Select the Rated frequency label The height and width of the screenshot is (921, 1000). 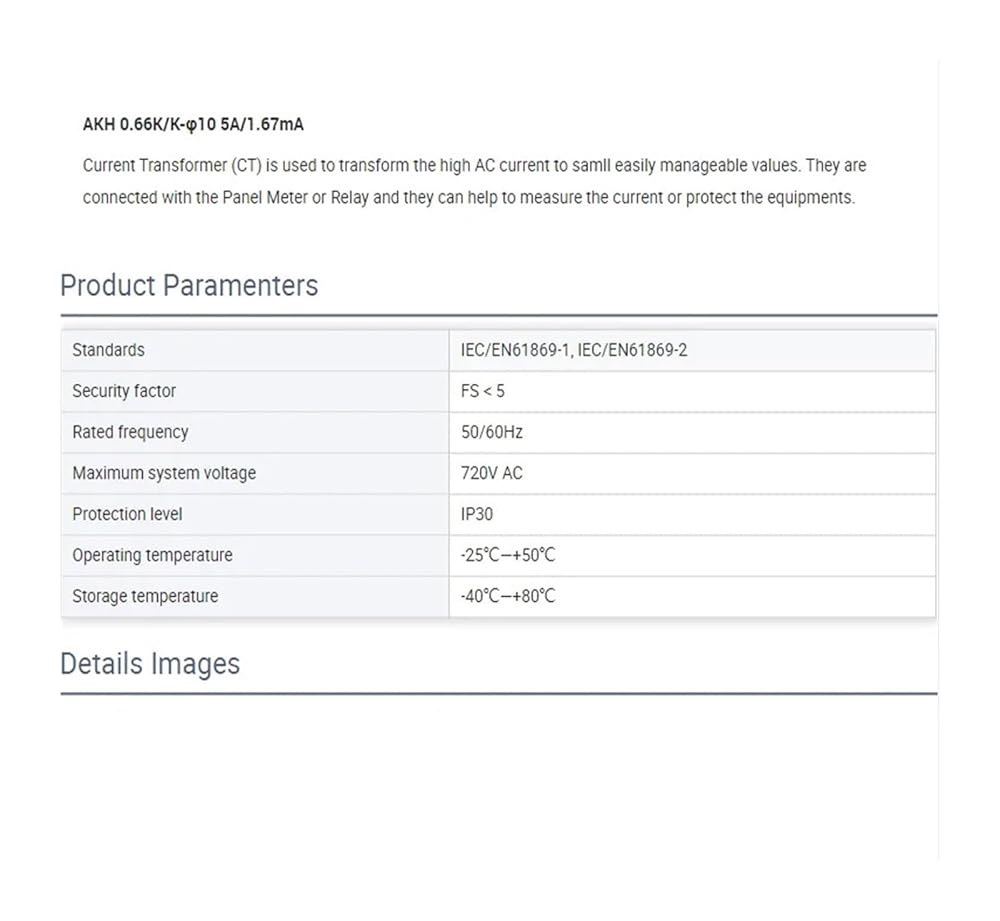click(x=130, y=432)
